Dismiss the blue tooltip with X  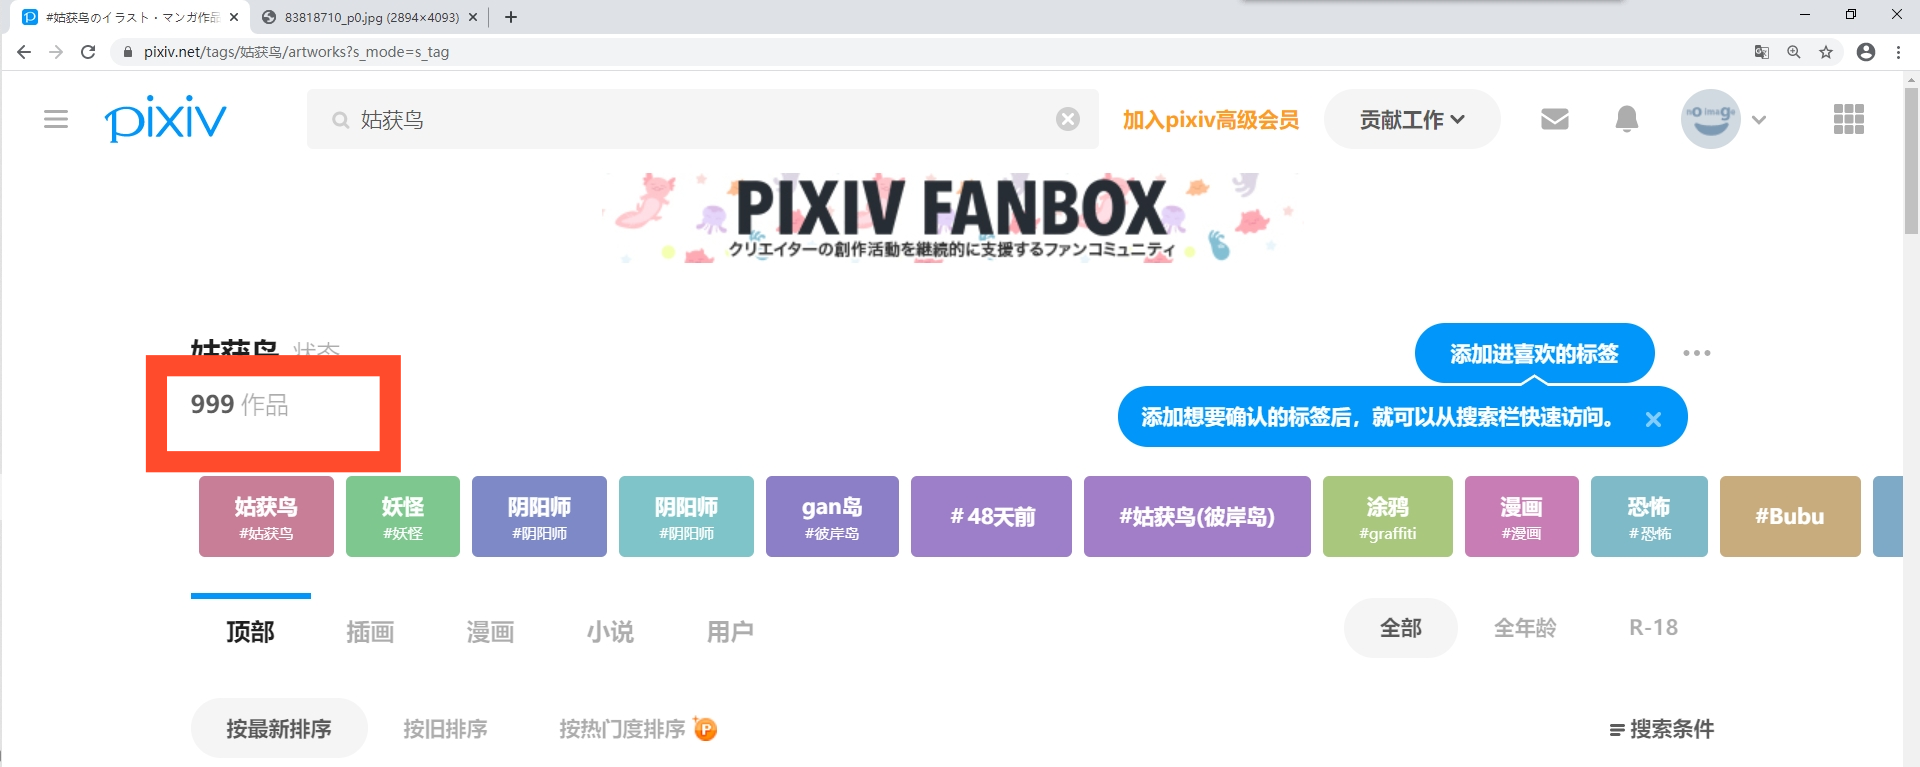pos(1653,419)
